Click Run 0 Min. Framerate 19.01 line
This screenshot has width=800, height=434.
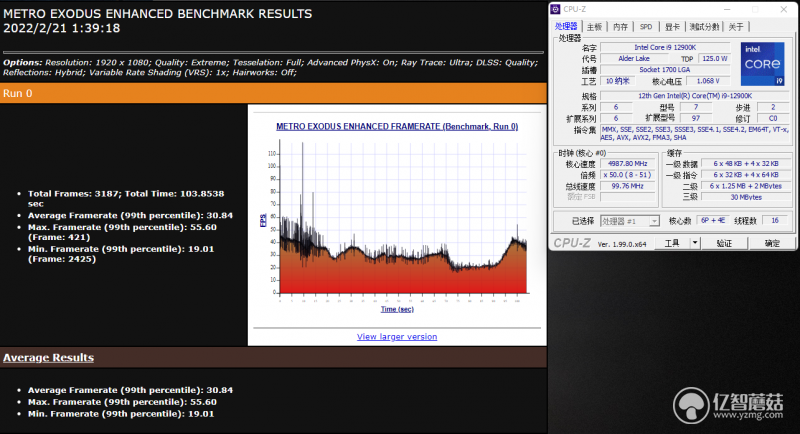[x=121, y=254]
